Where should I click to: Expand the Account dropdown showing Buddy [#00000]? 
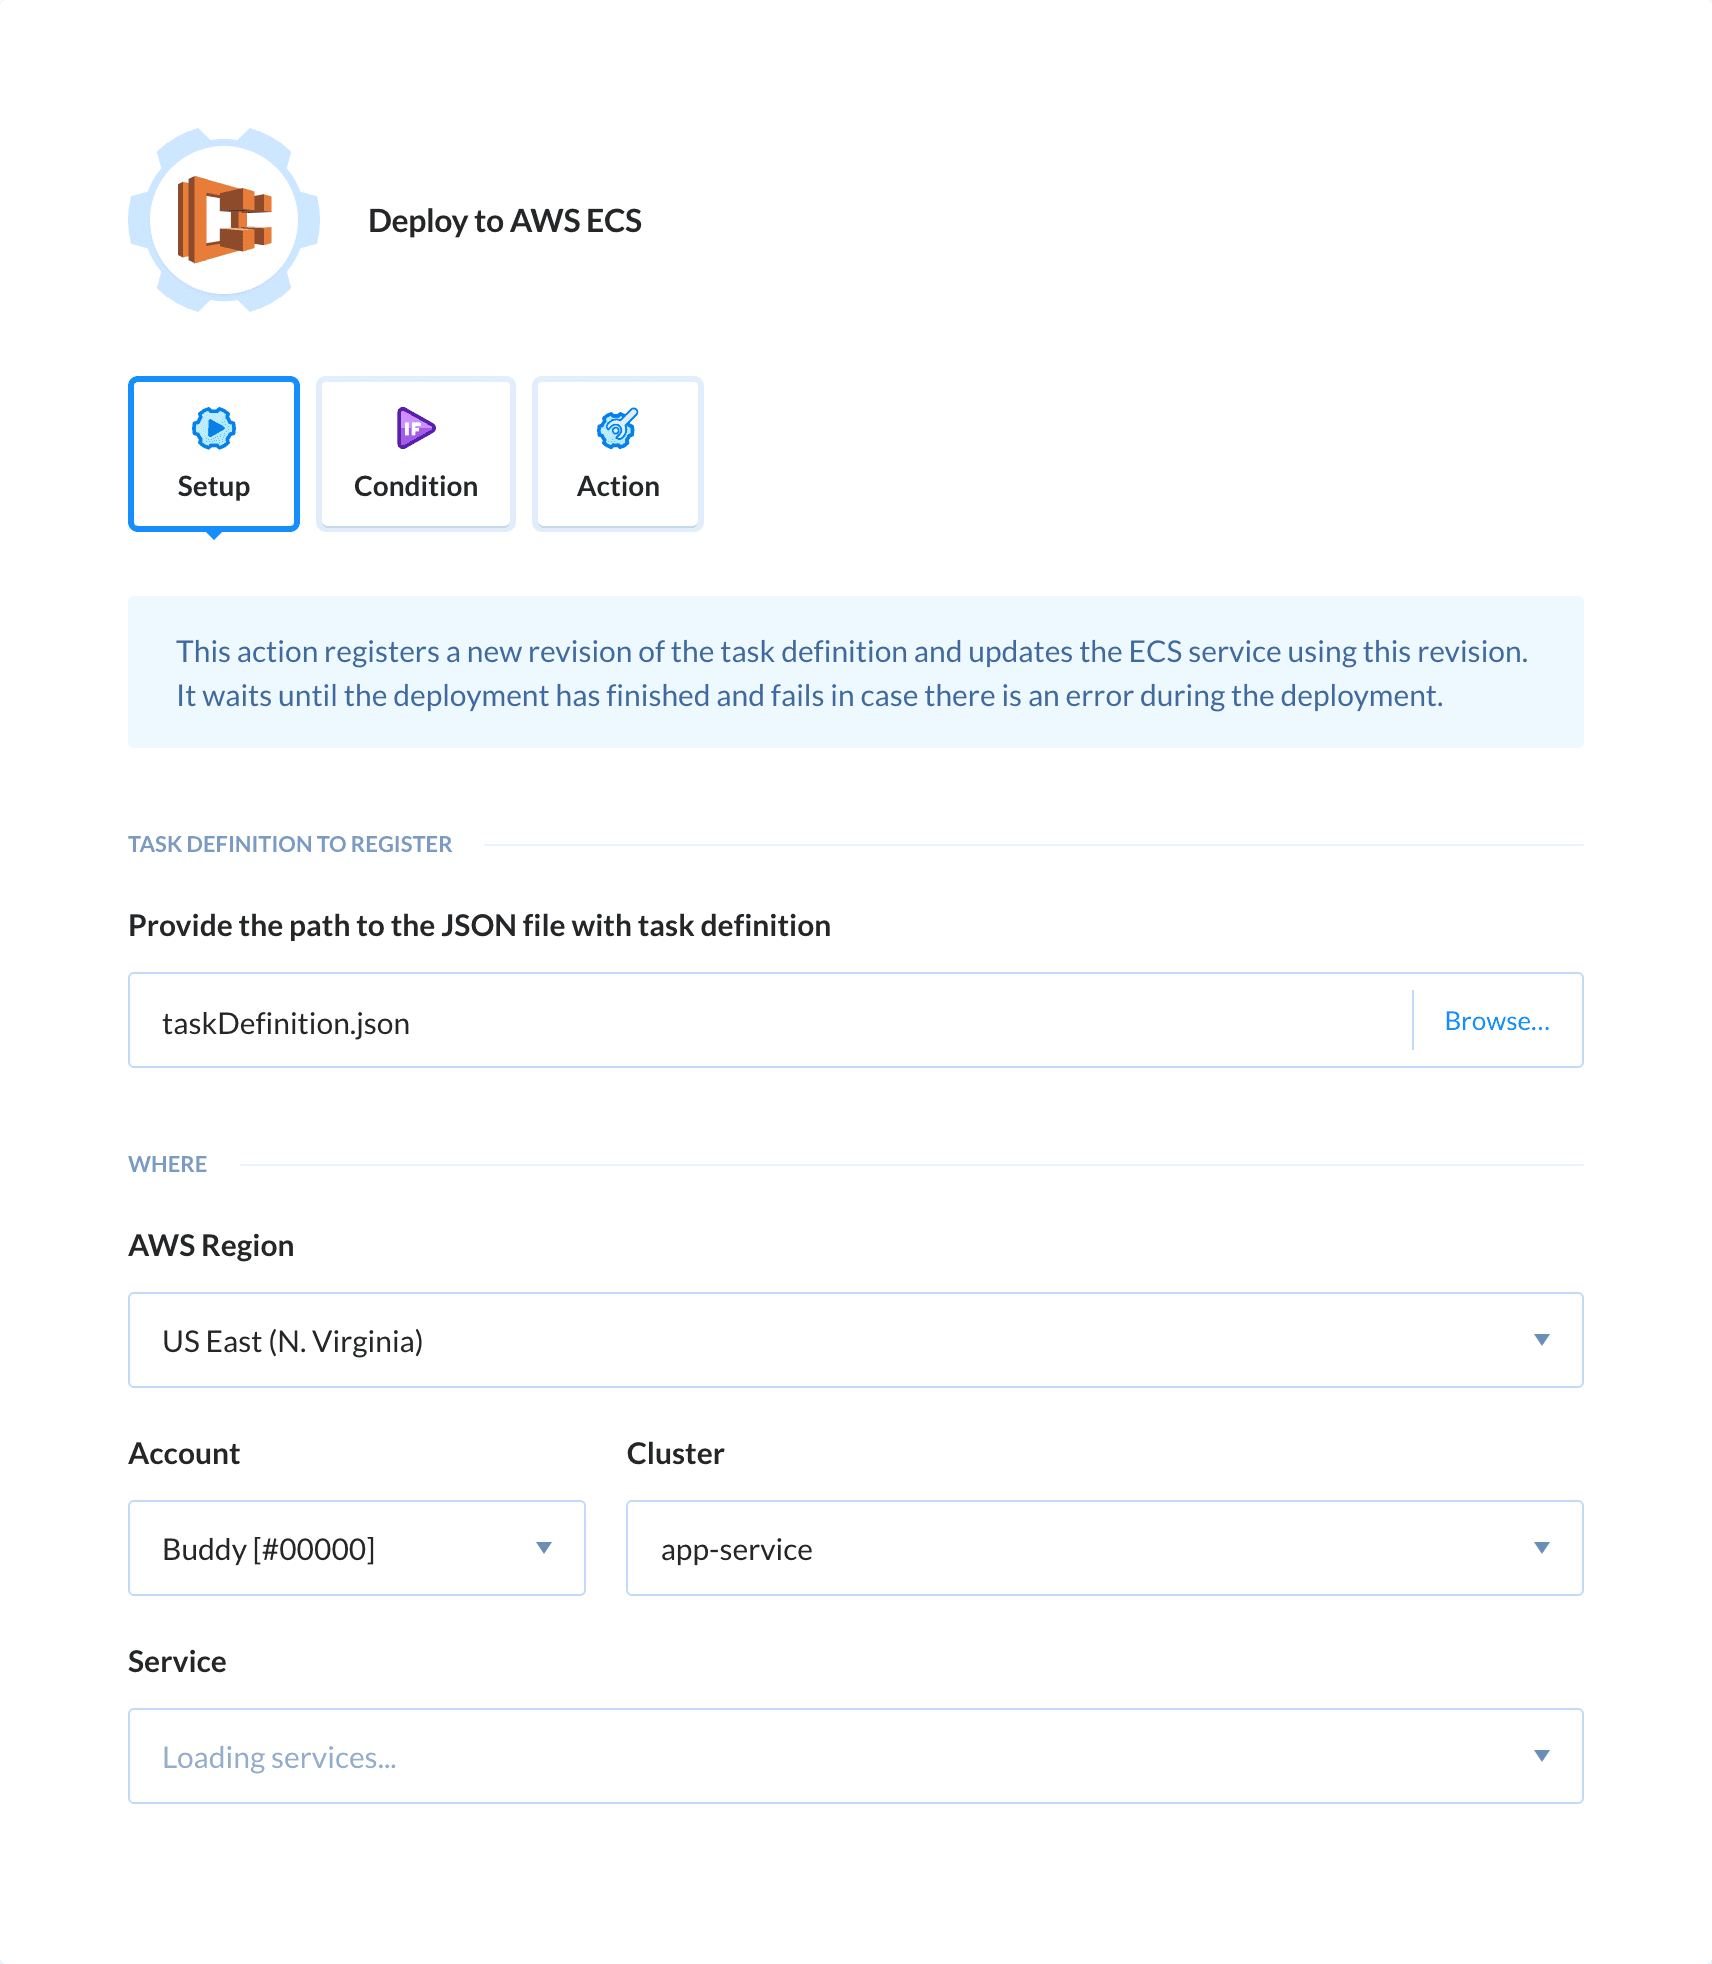click(x=356, y=1548)
